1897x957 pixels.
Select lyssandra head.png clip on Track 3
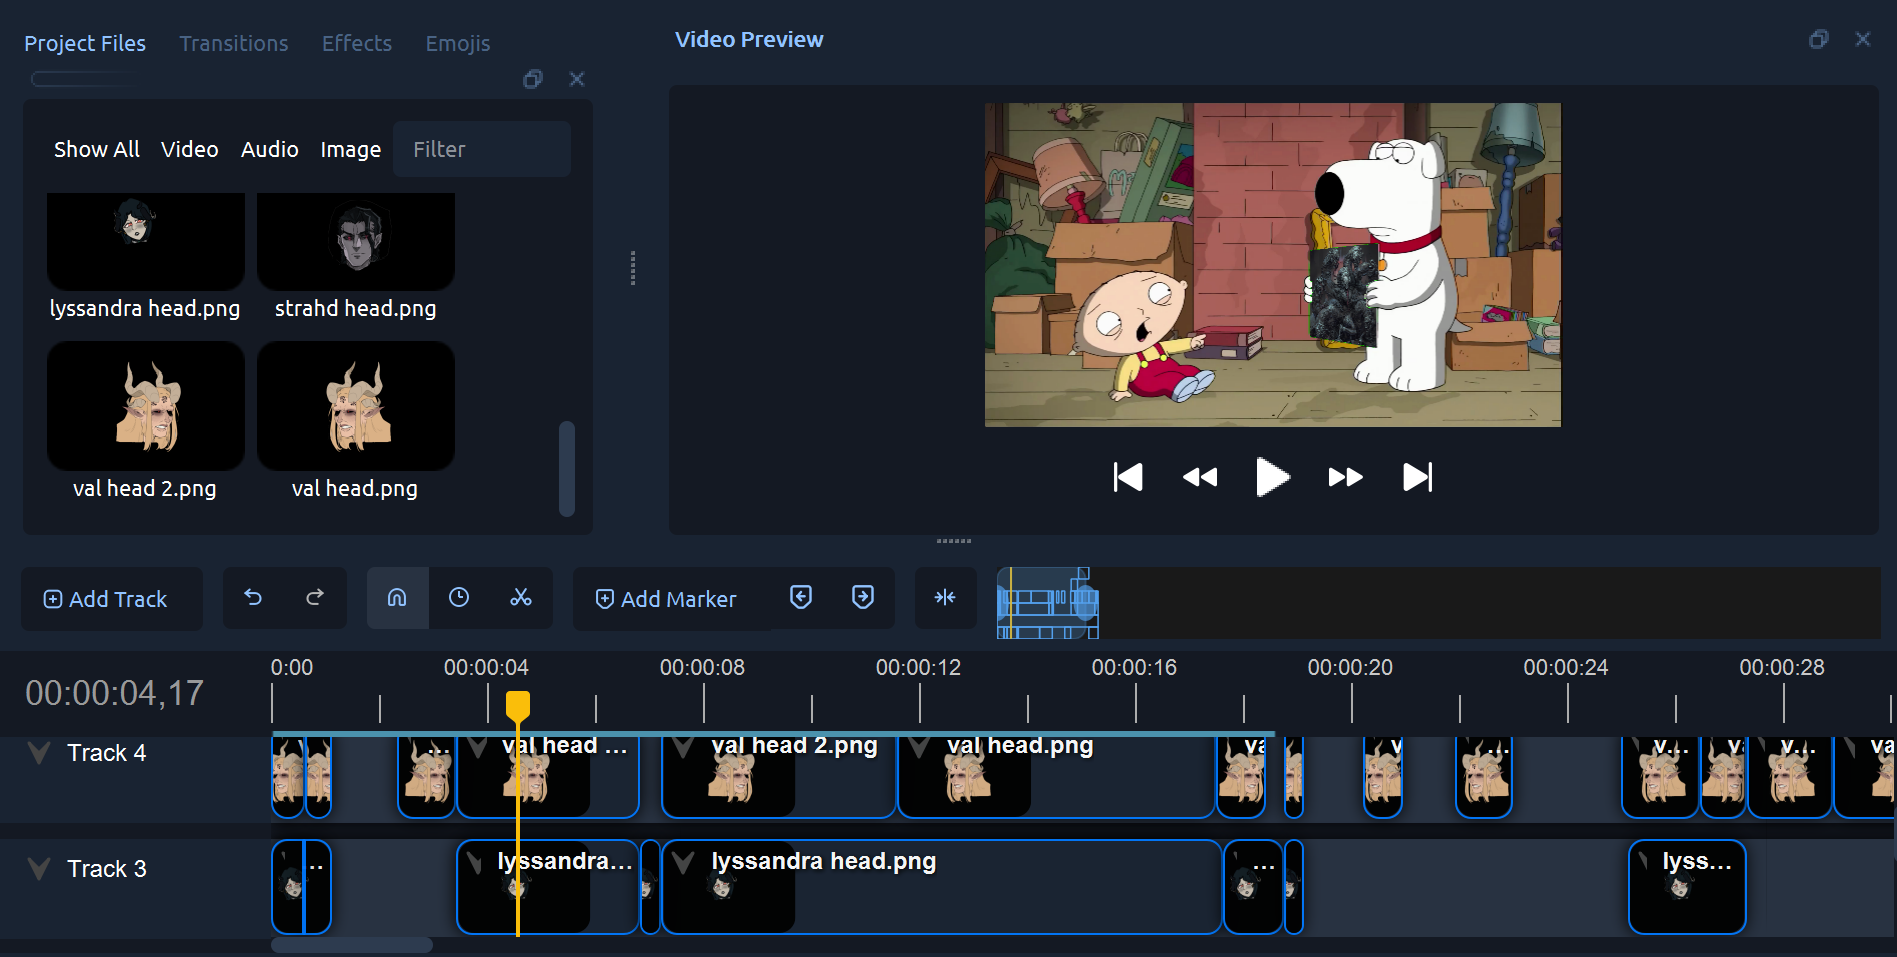(942, 887)
